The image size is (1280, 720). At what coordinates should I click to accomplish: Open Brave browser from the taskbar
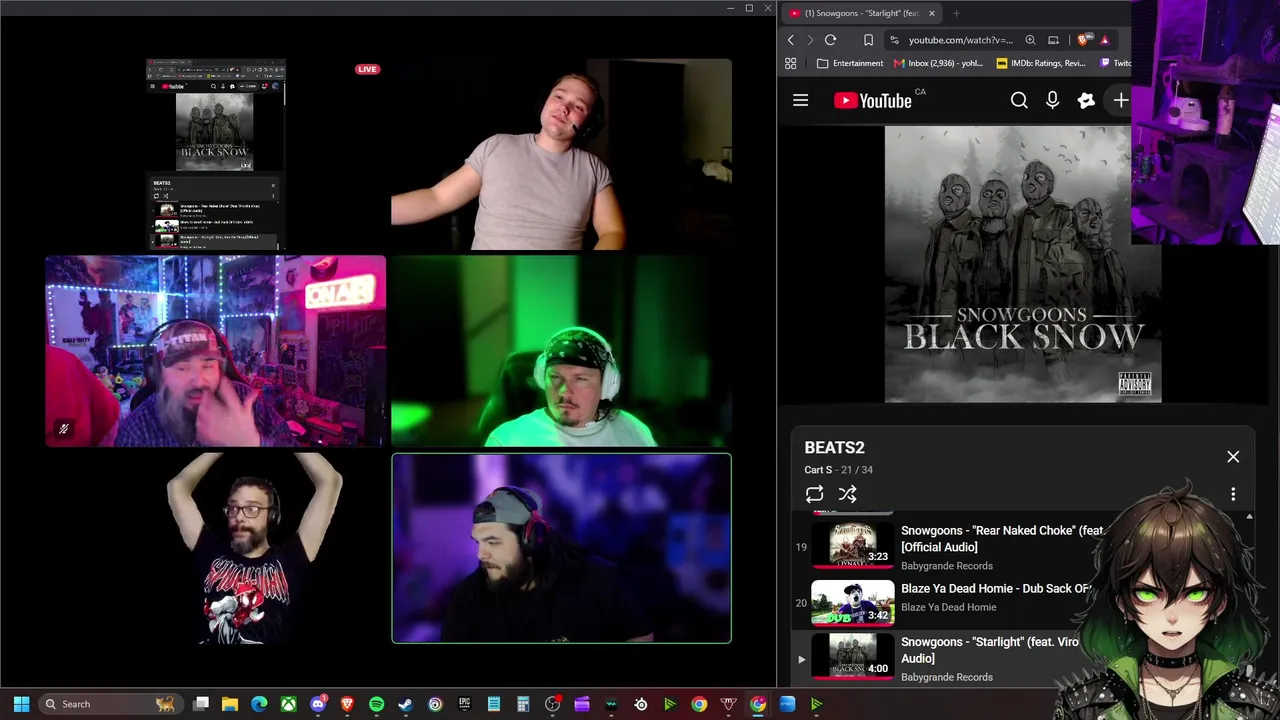347,704
